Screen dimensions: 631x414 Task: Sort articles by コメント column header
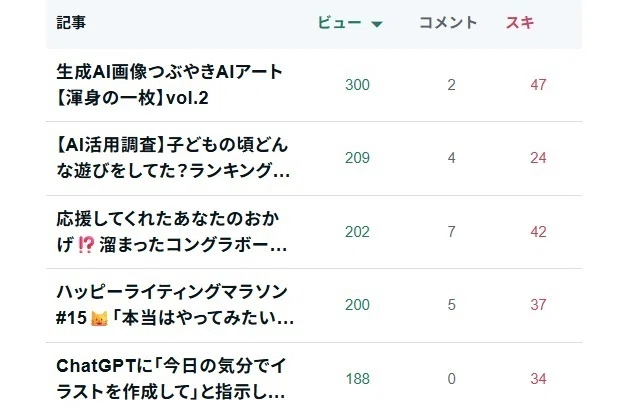[x=448, y=23]
